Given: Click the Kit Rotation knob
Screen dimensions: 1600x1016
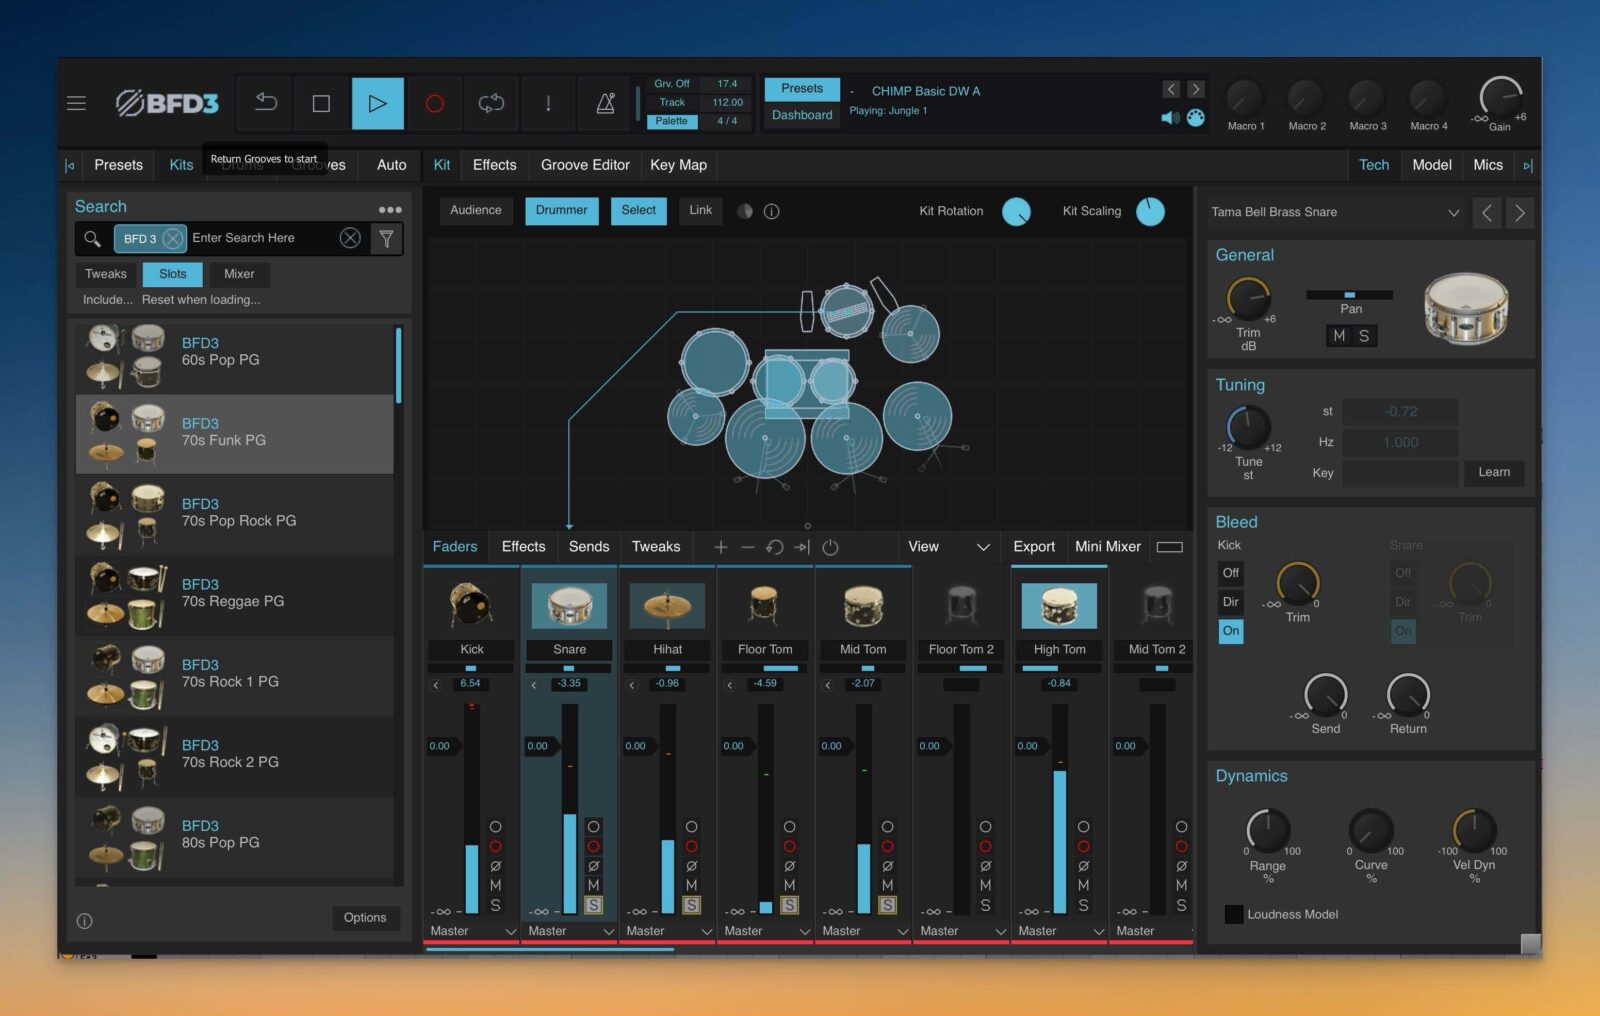Looking at the screenshot, I should tap(1016, 212).
